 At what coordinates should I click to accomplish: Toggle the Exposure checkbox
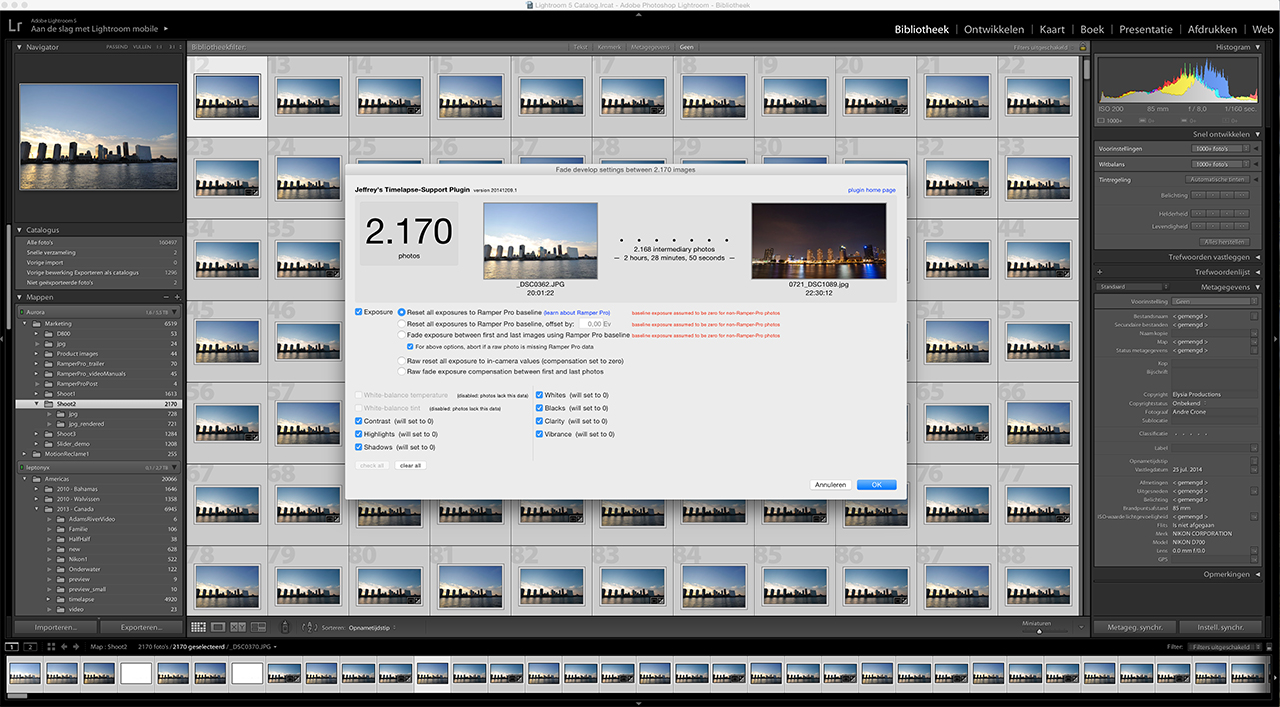click(359, 312)
